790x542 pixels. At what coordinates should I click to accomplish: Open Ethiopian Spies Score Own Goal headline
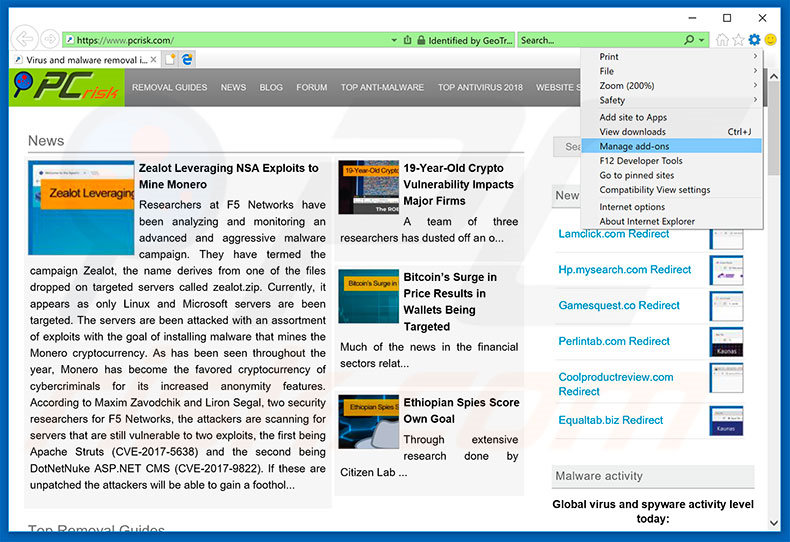tap(461, 411)
